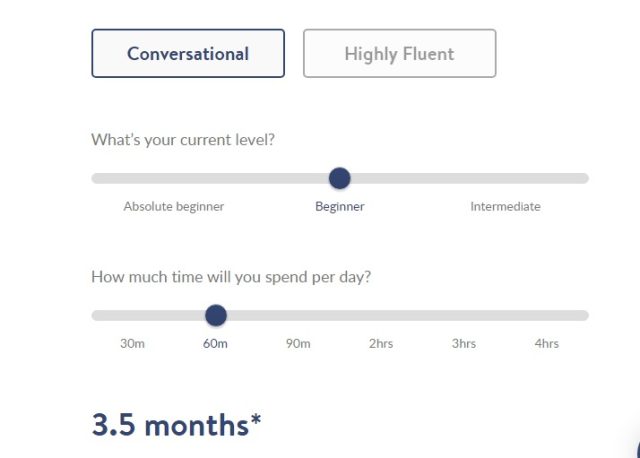This screenshot has height=458, width=640.
Task: Click the 'What's your current level?' heading
Action: [x=183, y=140]
